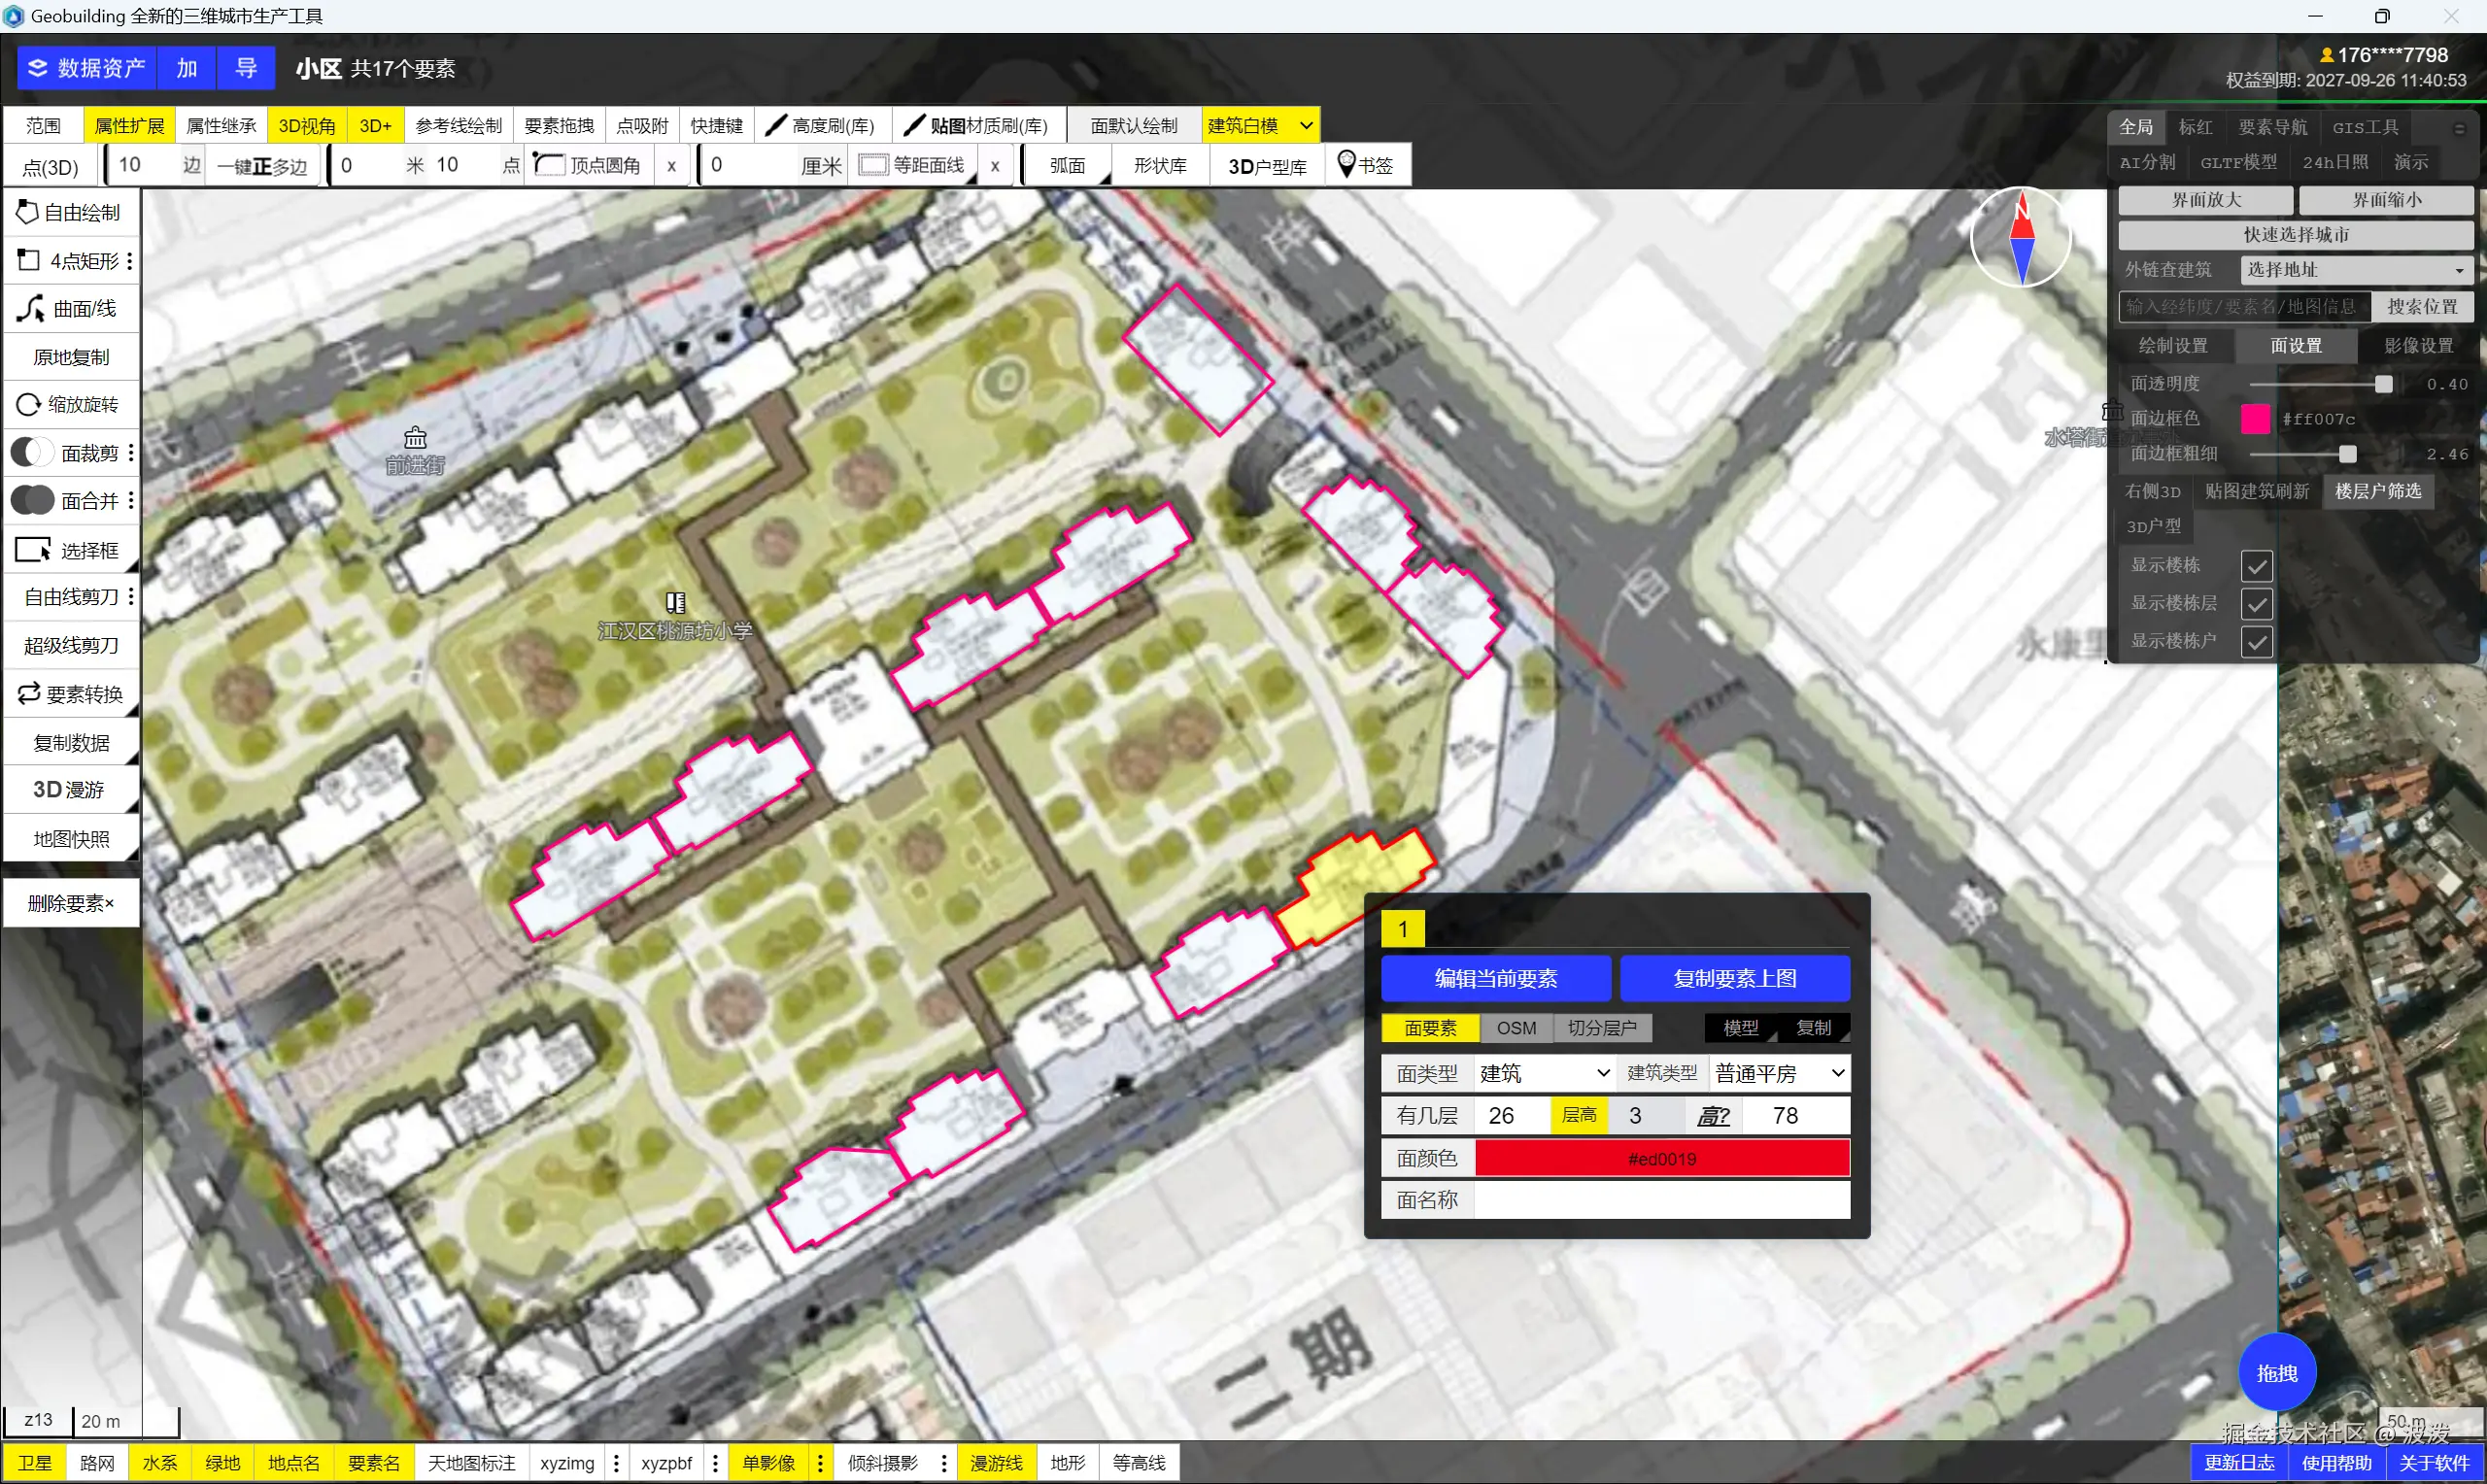Screen dimensions: 2487x1484
Task: Uncheck the 显示楼栋户 checkbox
Action: coord(2255,642)
